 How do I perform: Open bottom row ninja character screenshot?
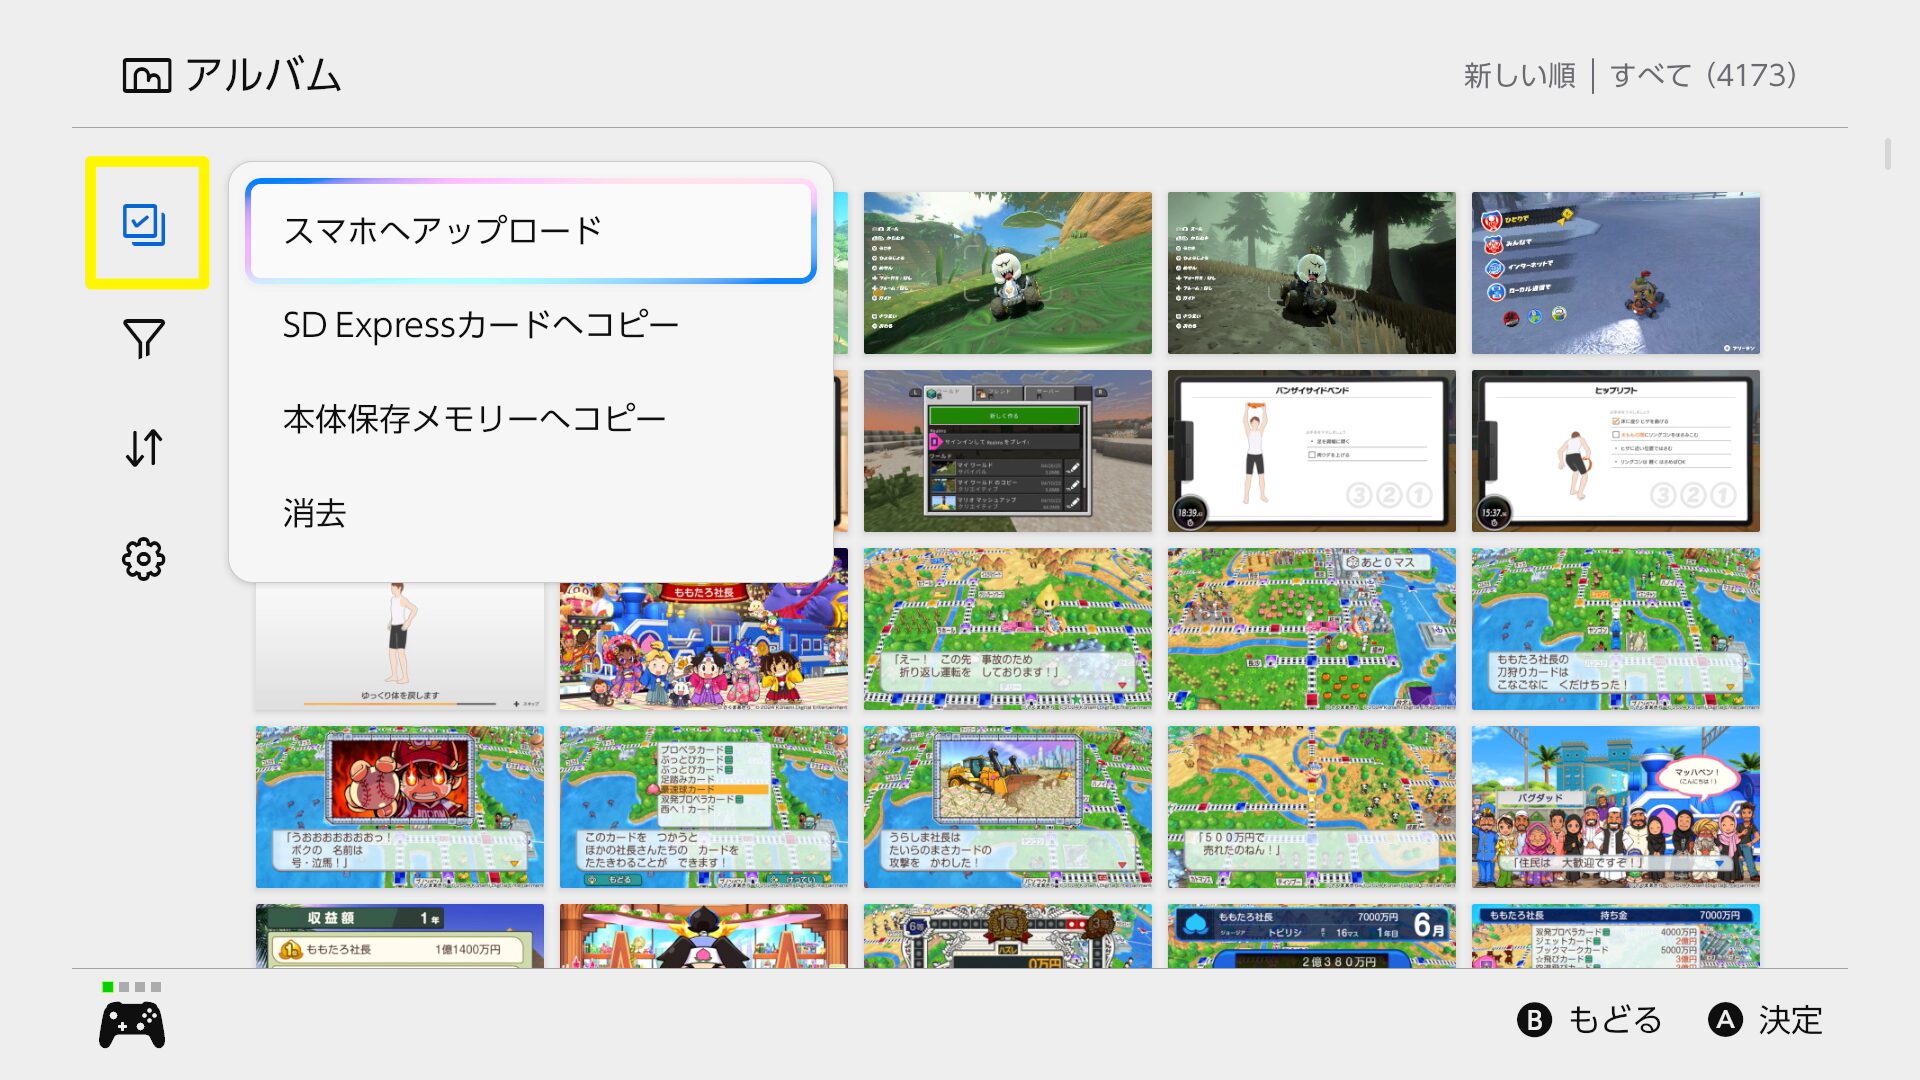point(704,936)
